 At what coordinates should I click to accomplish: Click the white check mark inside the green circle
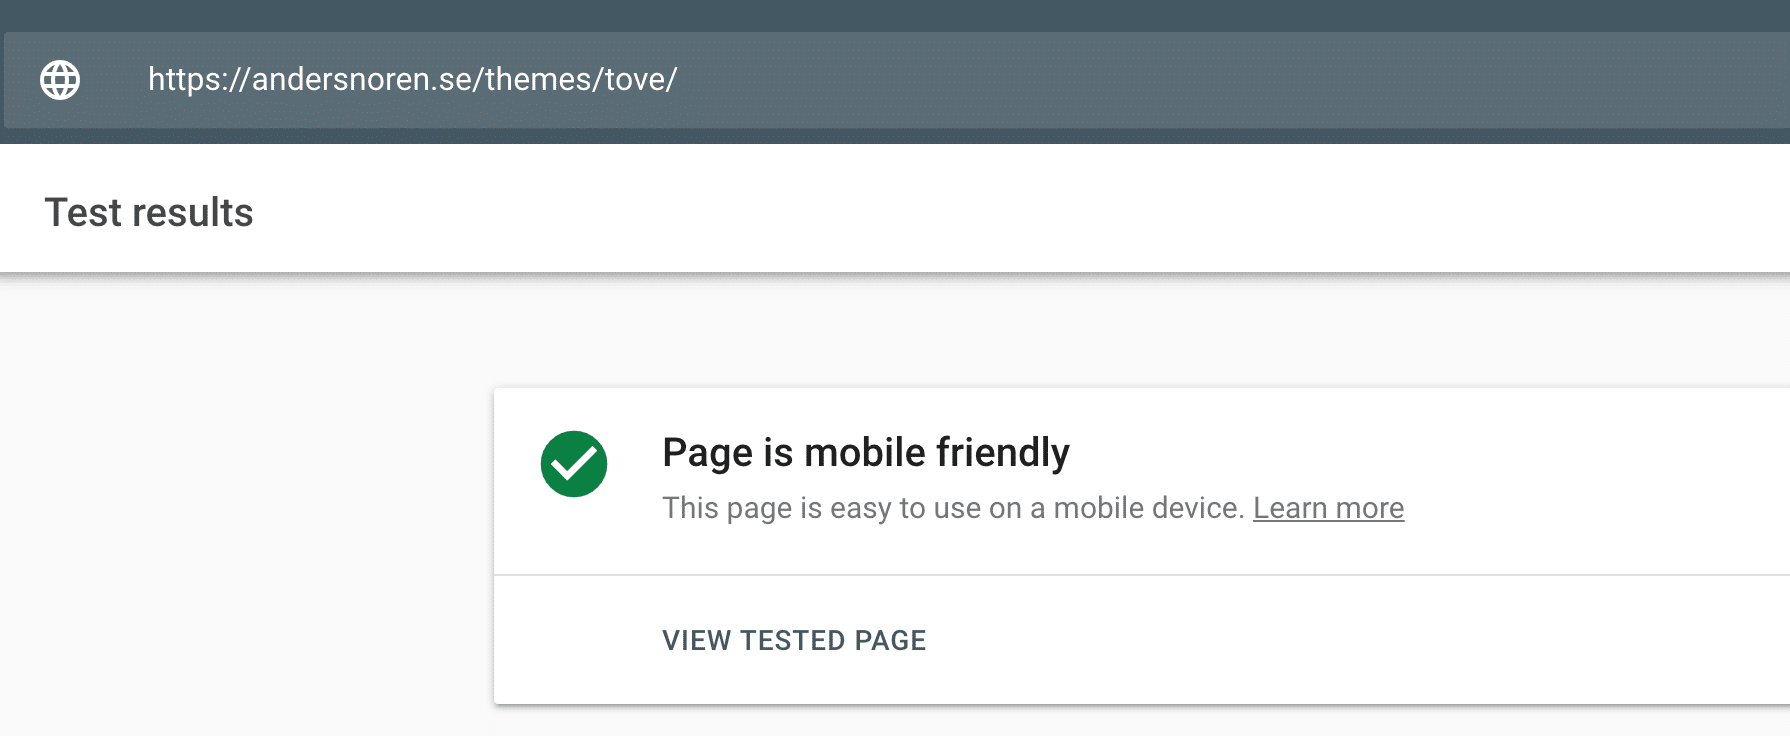click(x=574, y=463)
